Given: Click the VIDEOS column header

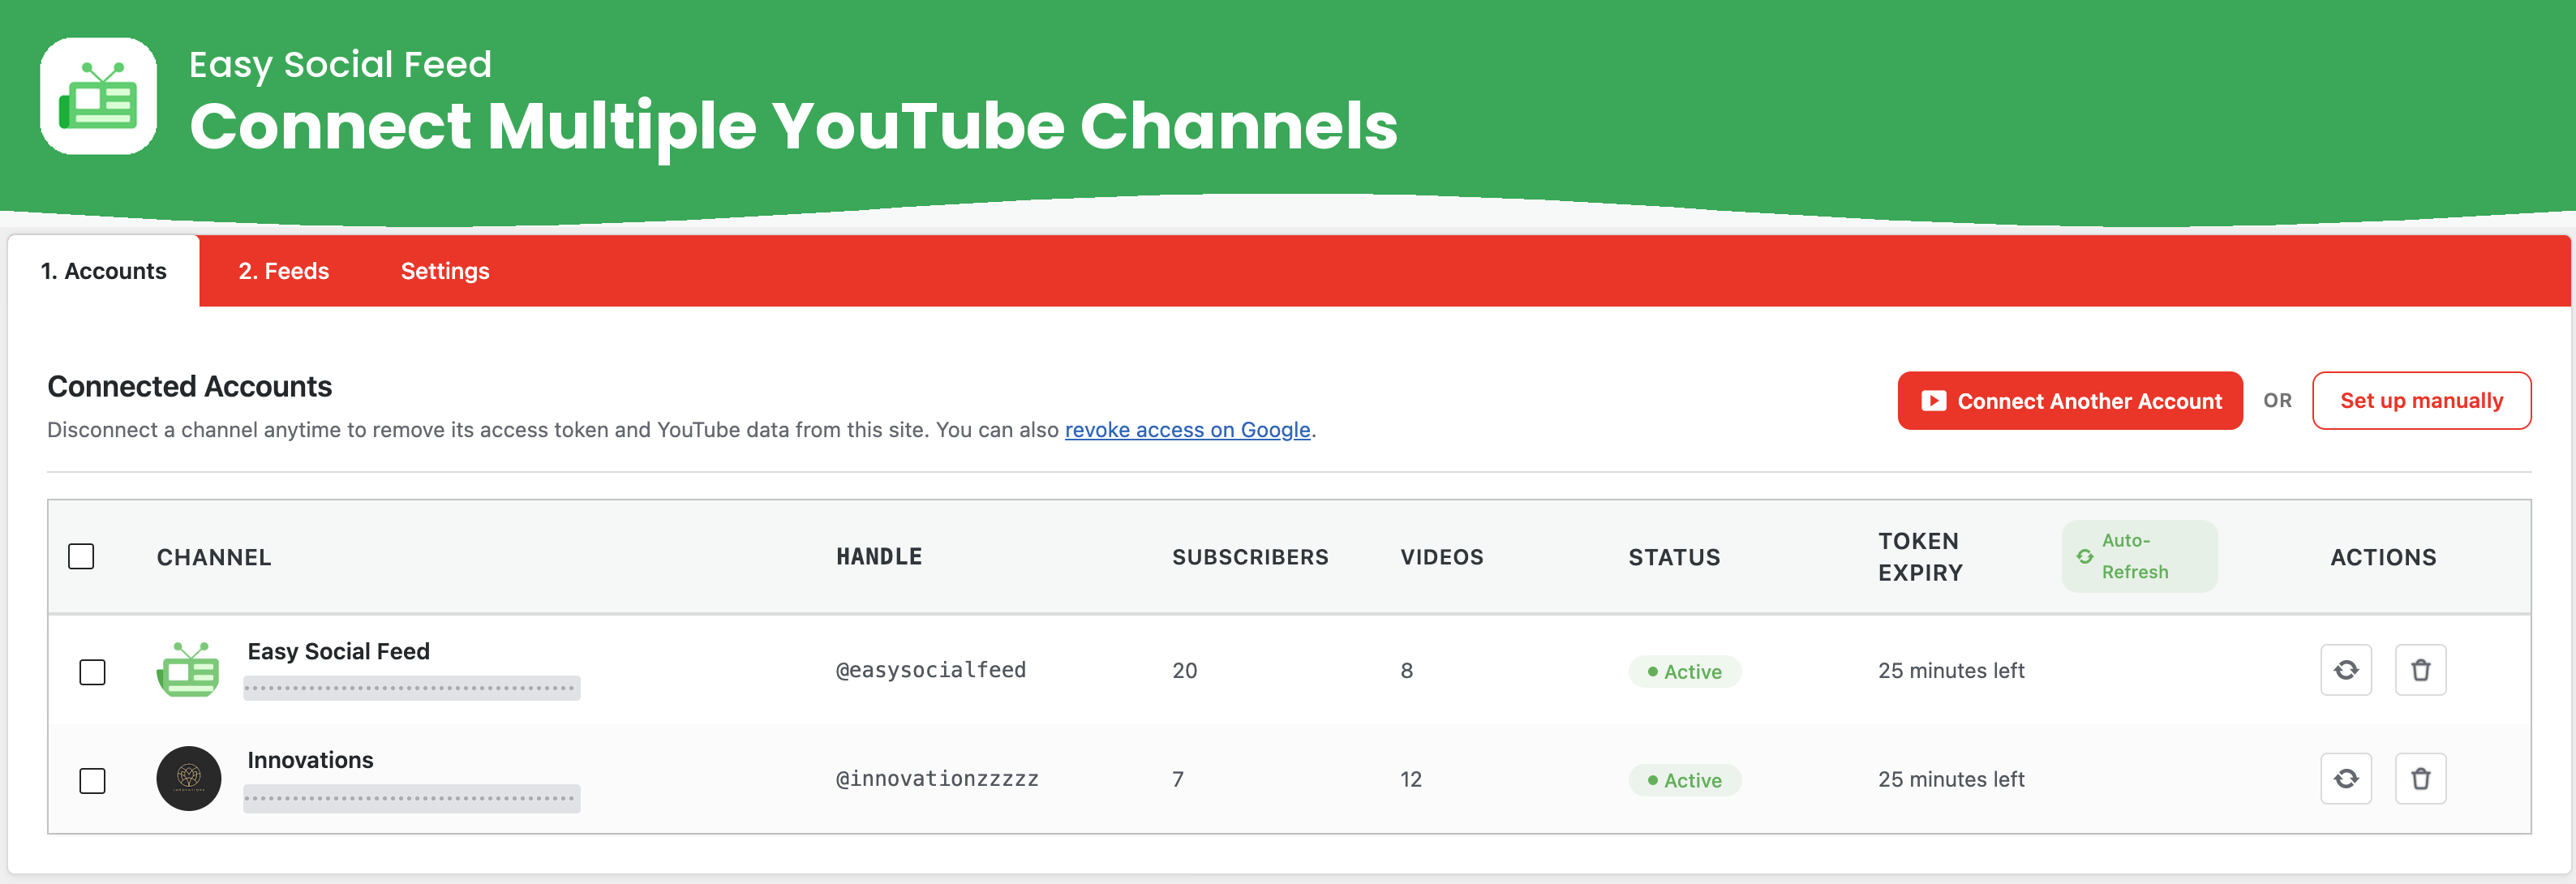Looking at the screenshot, I should [x=1442, y=557].
